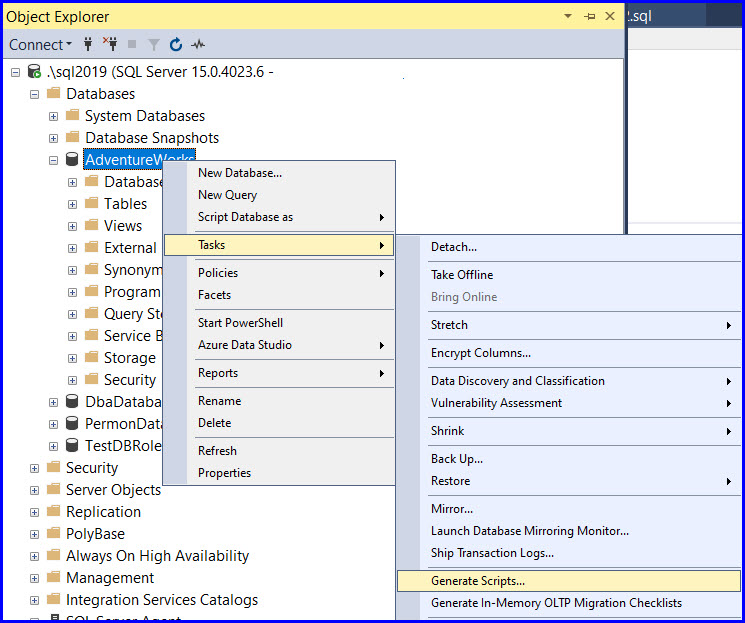Click the Filter funnel icon in toolbar
Image resolution: width=745 pixels, height=623 pixels.
pos(154,45)
